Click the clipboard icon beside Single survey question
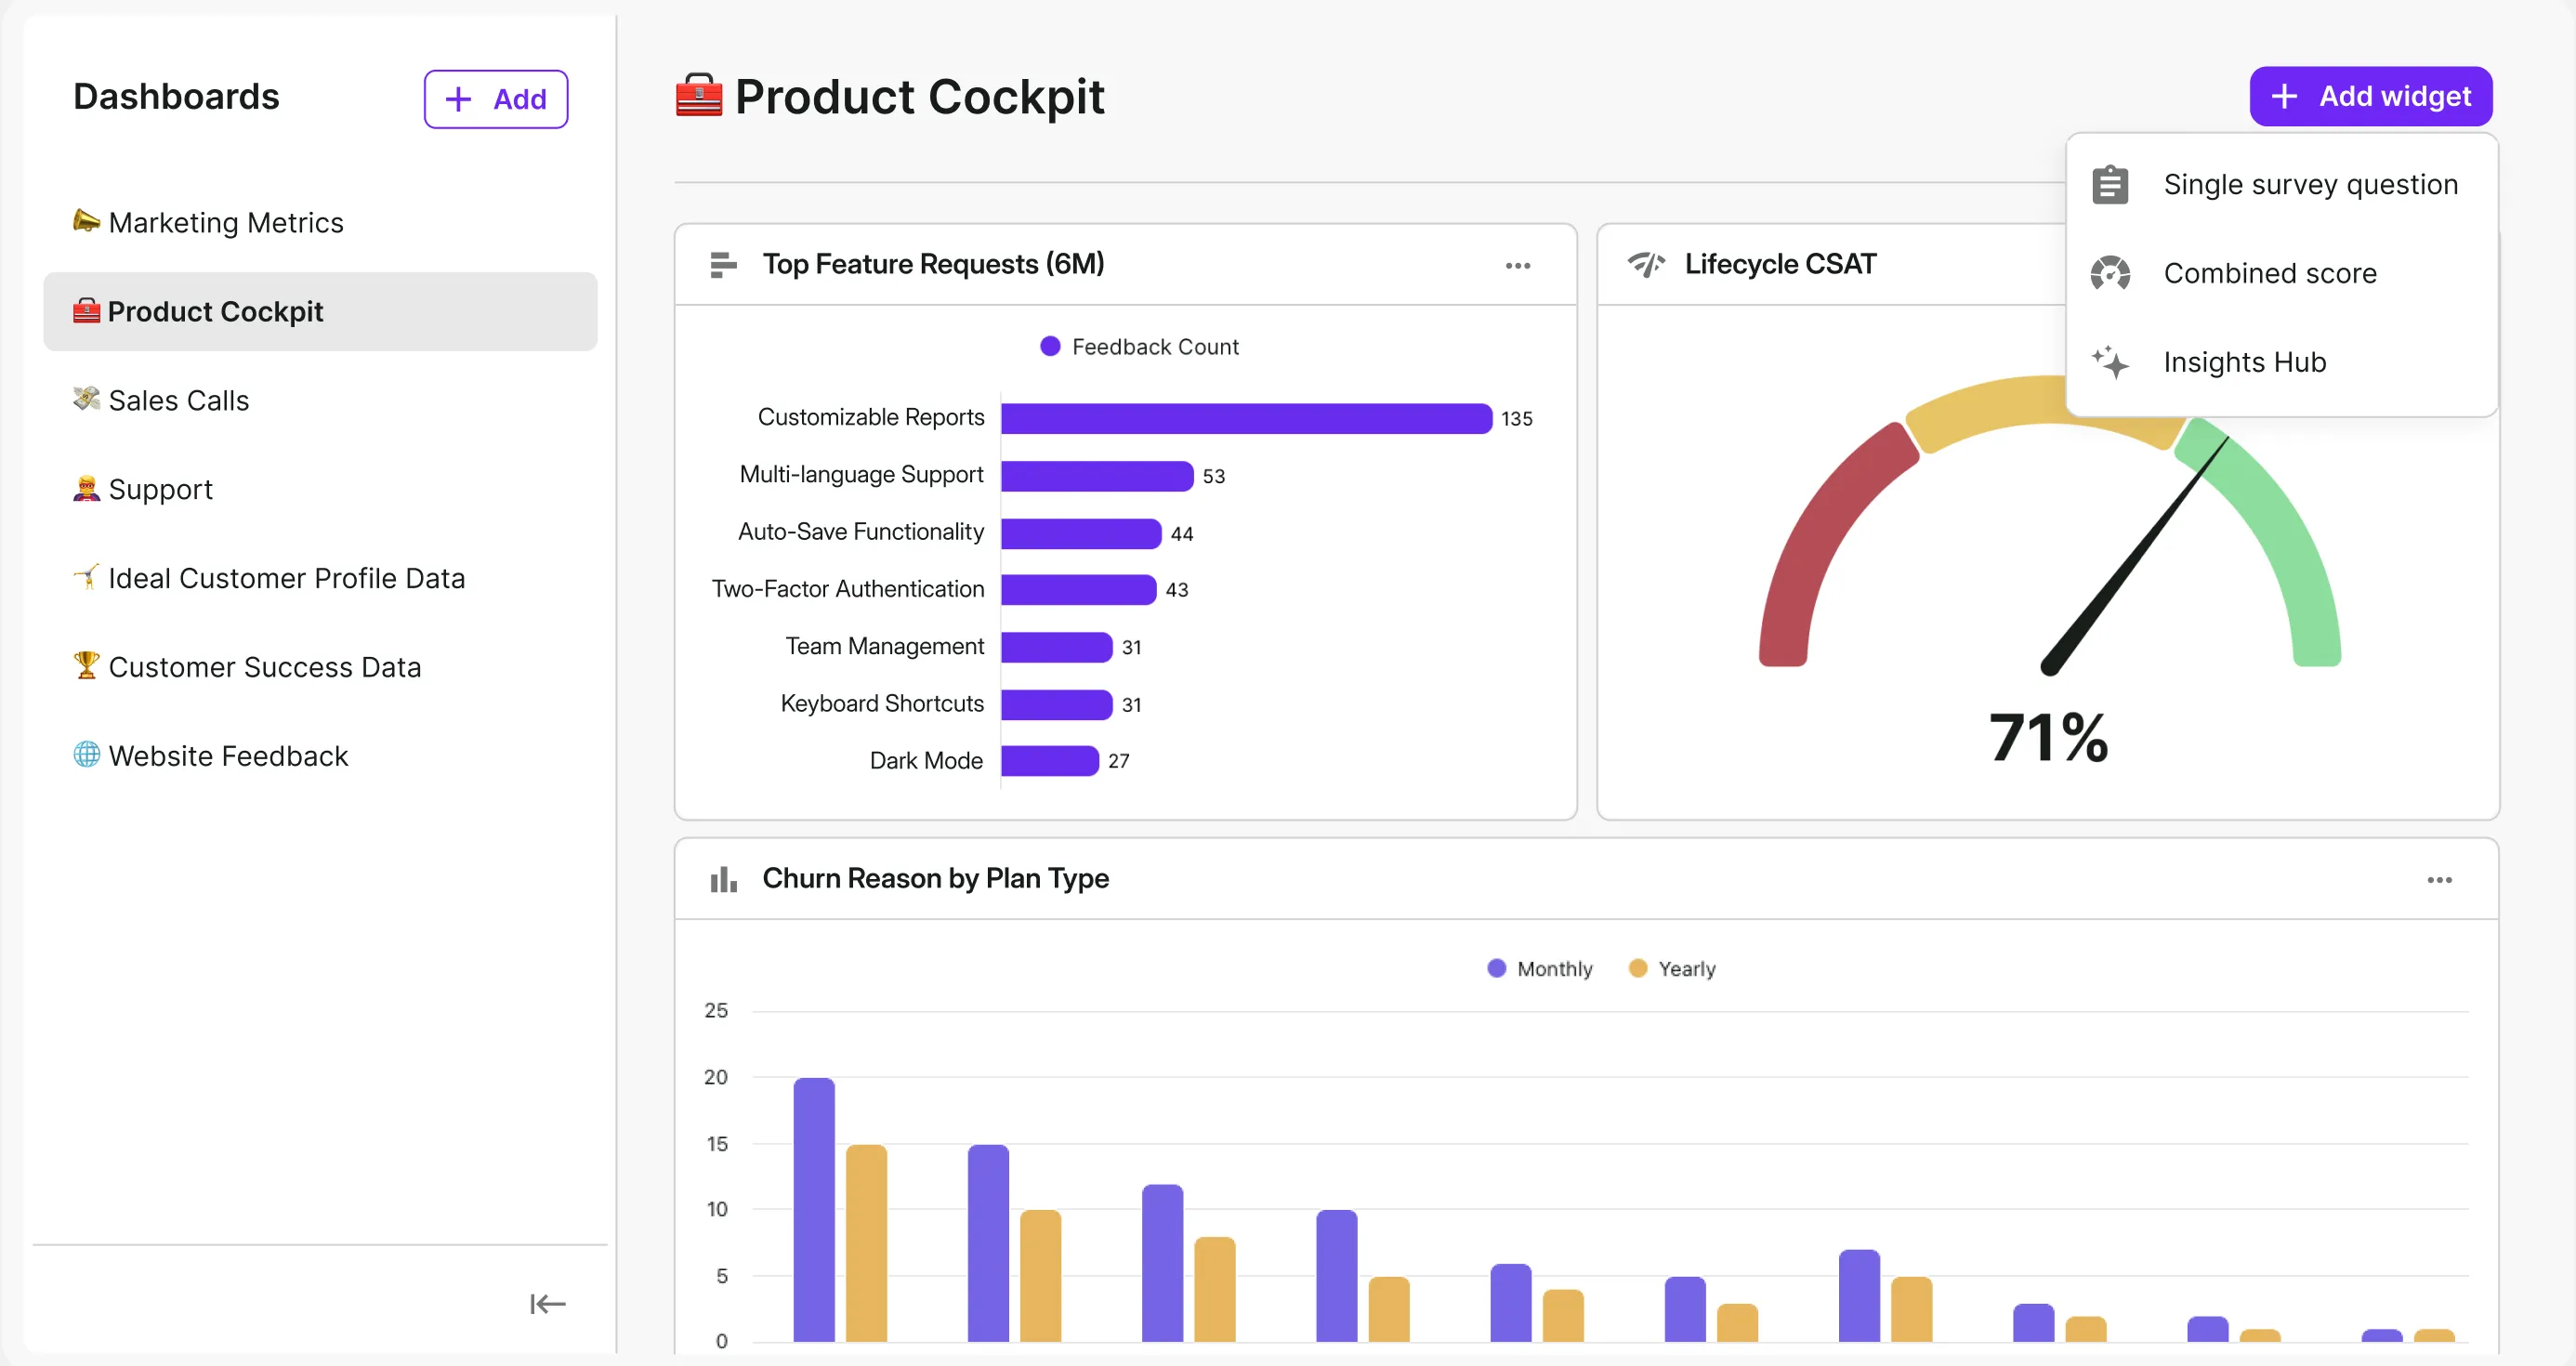The height and width of the screenshot is (1366, 2576). [x=2110, y=184]
